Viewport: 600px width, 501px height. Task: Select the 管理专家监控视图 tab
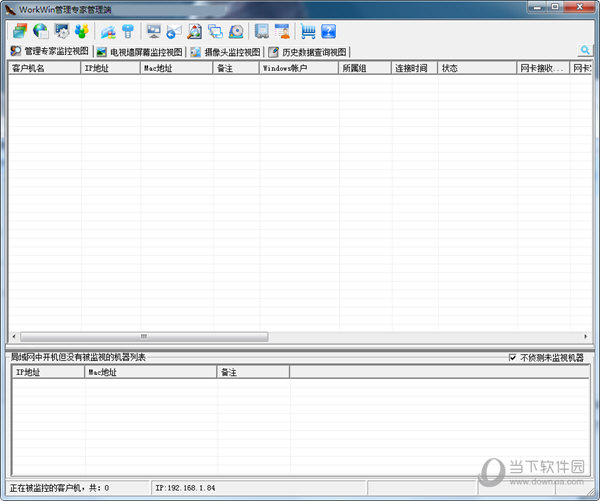50,51
